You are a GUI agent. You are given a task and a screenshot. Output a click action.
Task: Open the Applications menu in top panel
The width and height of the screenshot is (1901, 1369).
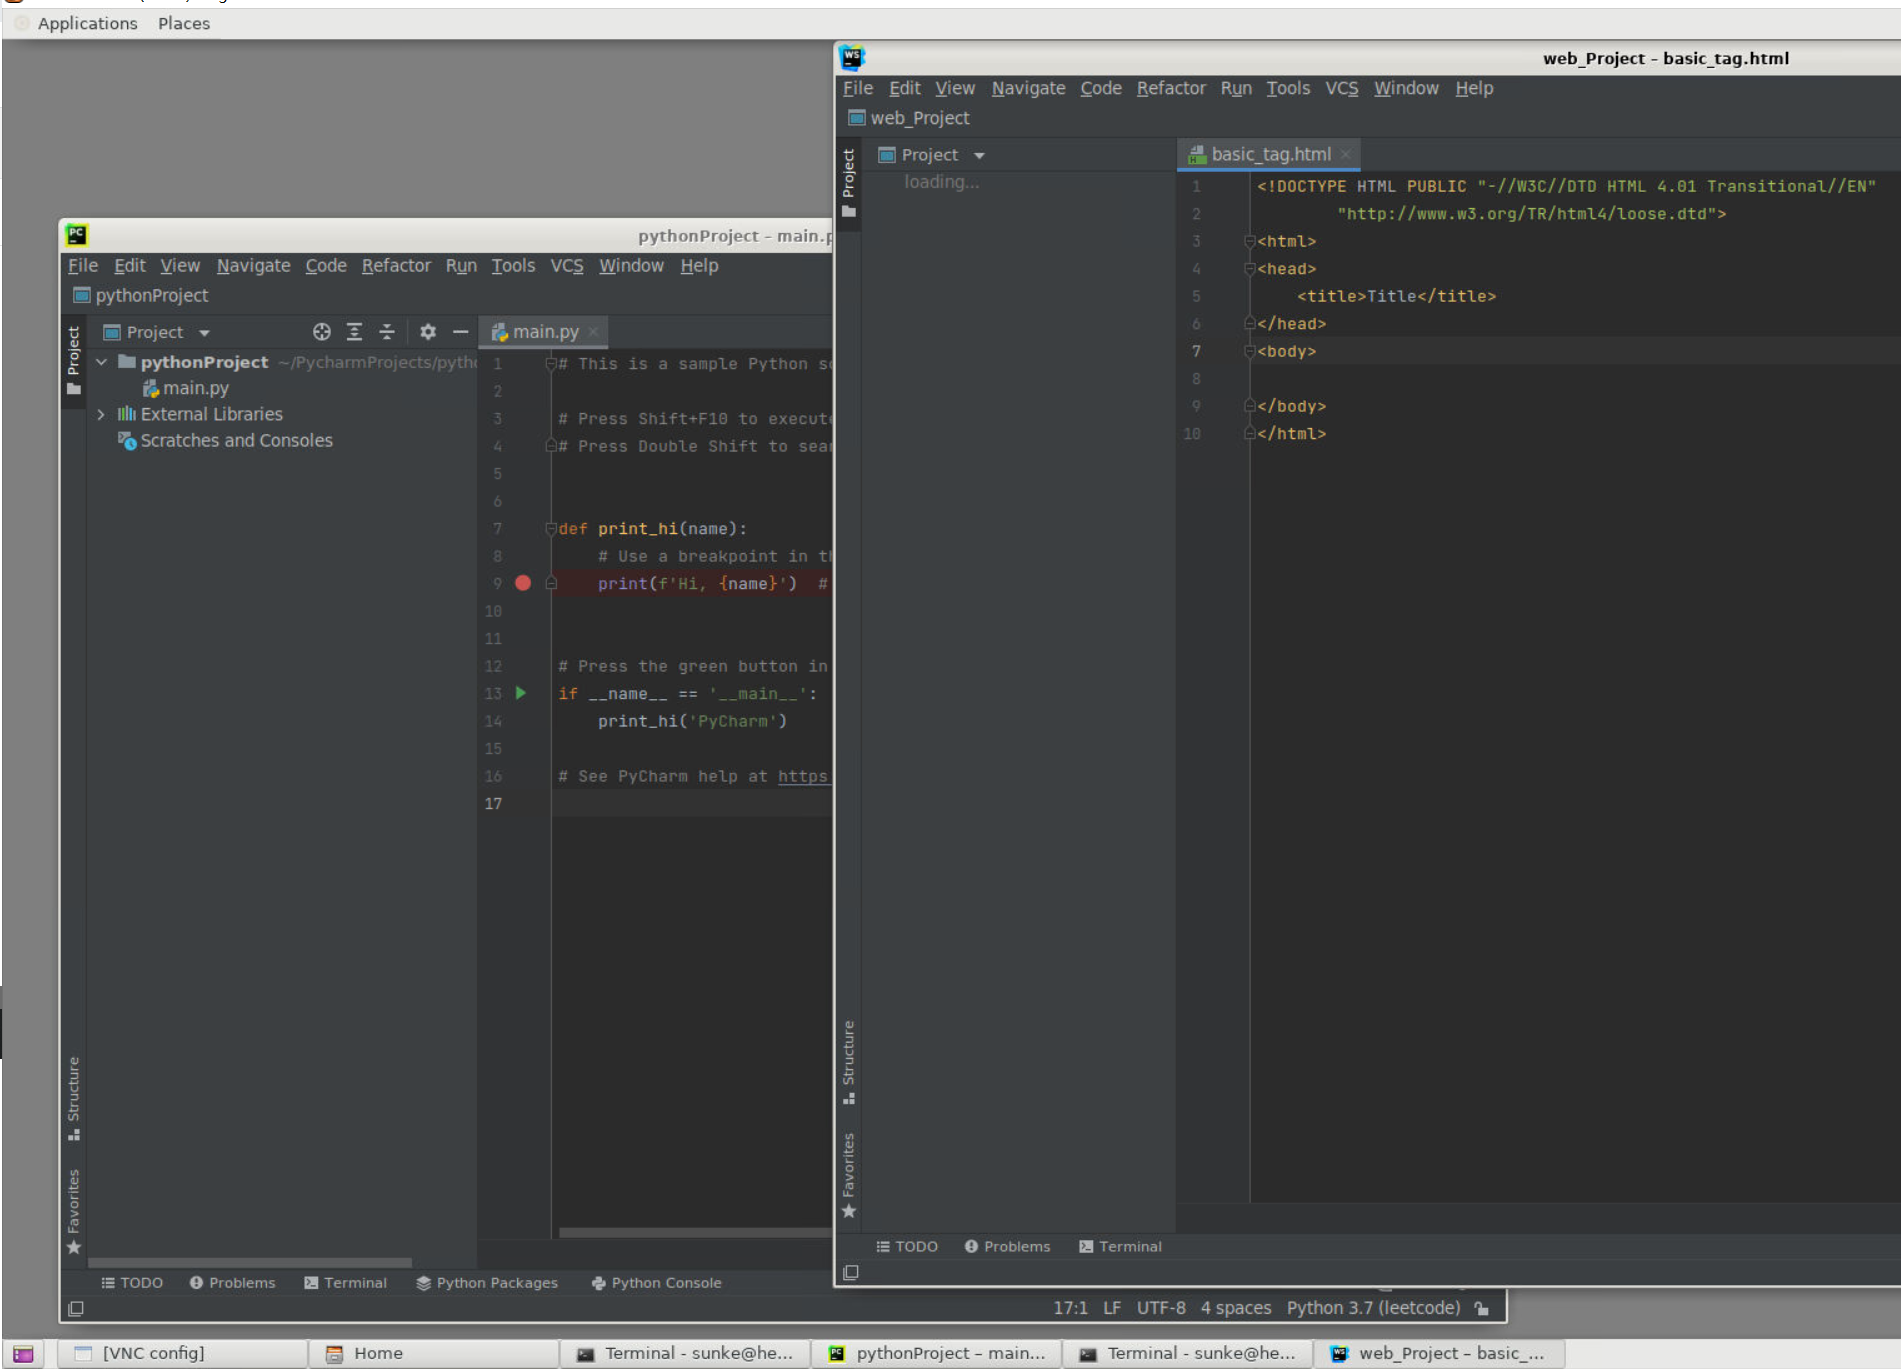[88, 23]
